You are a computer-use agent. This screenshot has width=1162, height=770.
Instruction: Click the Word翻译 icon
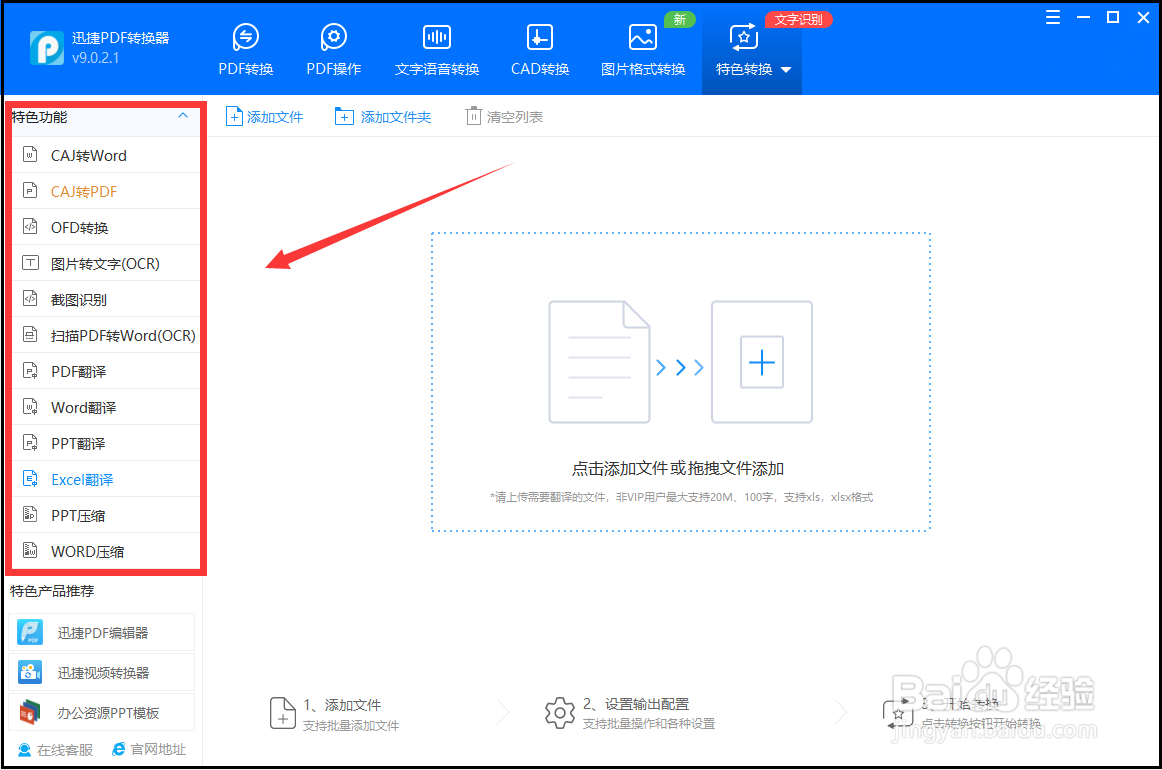[30, 407]
